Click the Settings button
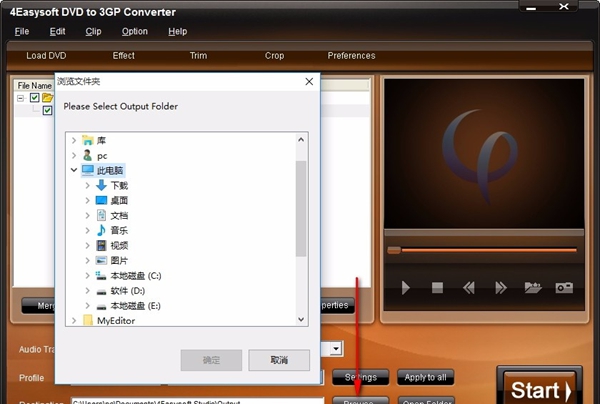This screenshot has height=404, width=600. (x=360, y=377)
